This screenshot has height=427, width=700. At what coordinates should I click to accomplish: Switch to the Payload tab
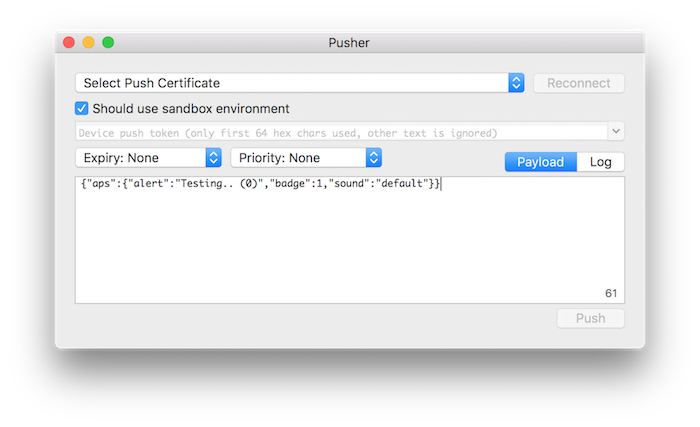[540, 162]
